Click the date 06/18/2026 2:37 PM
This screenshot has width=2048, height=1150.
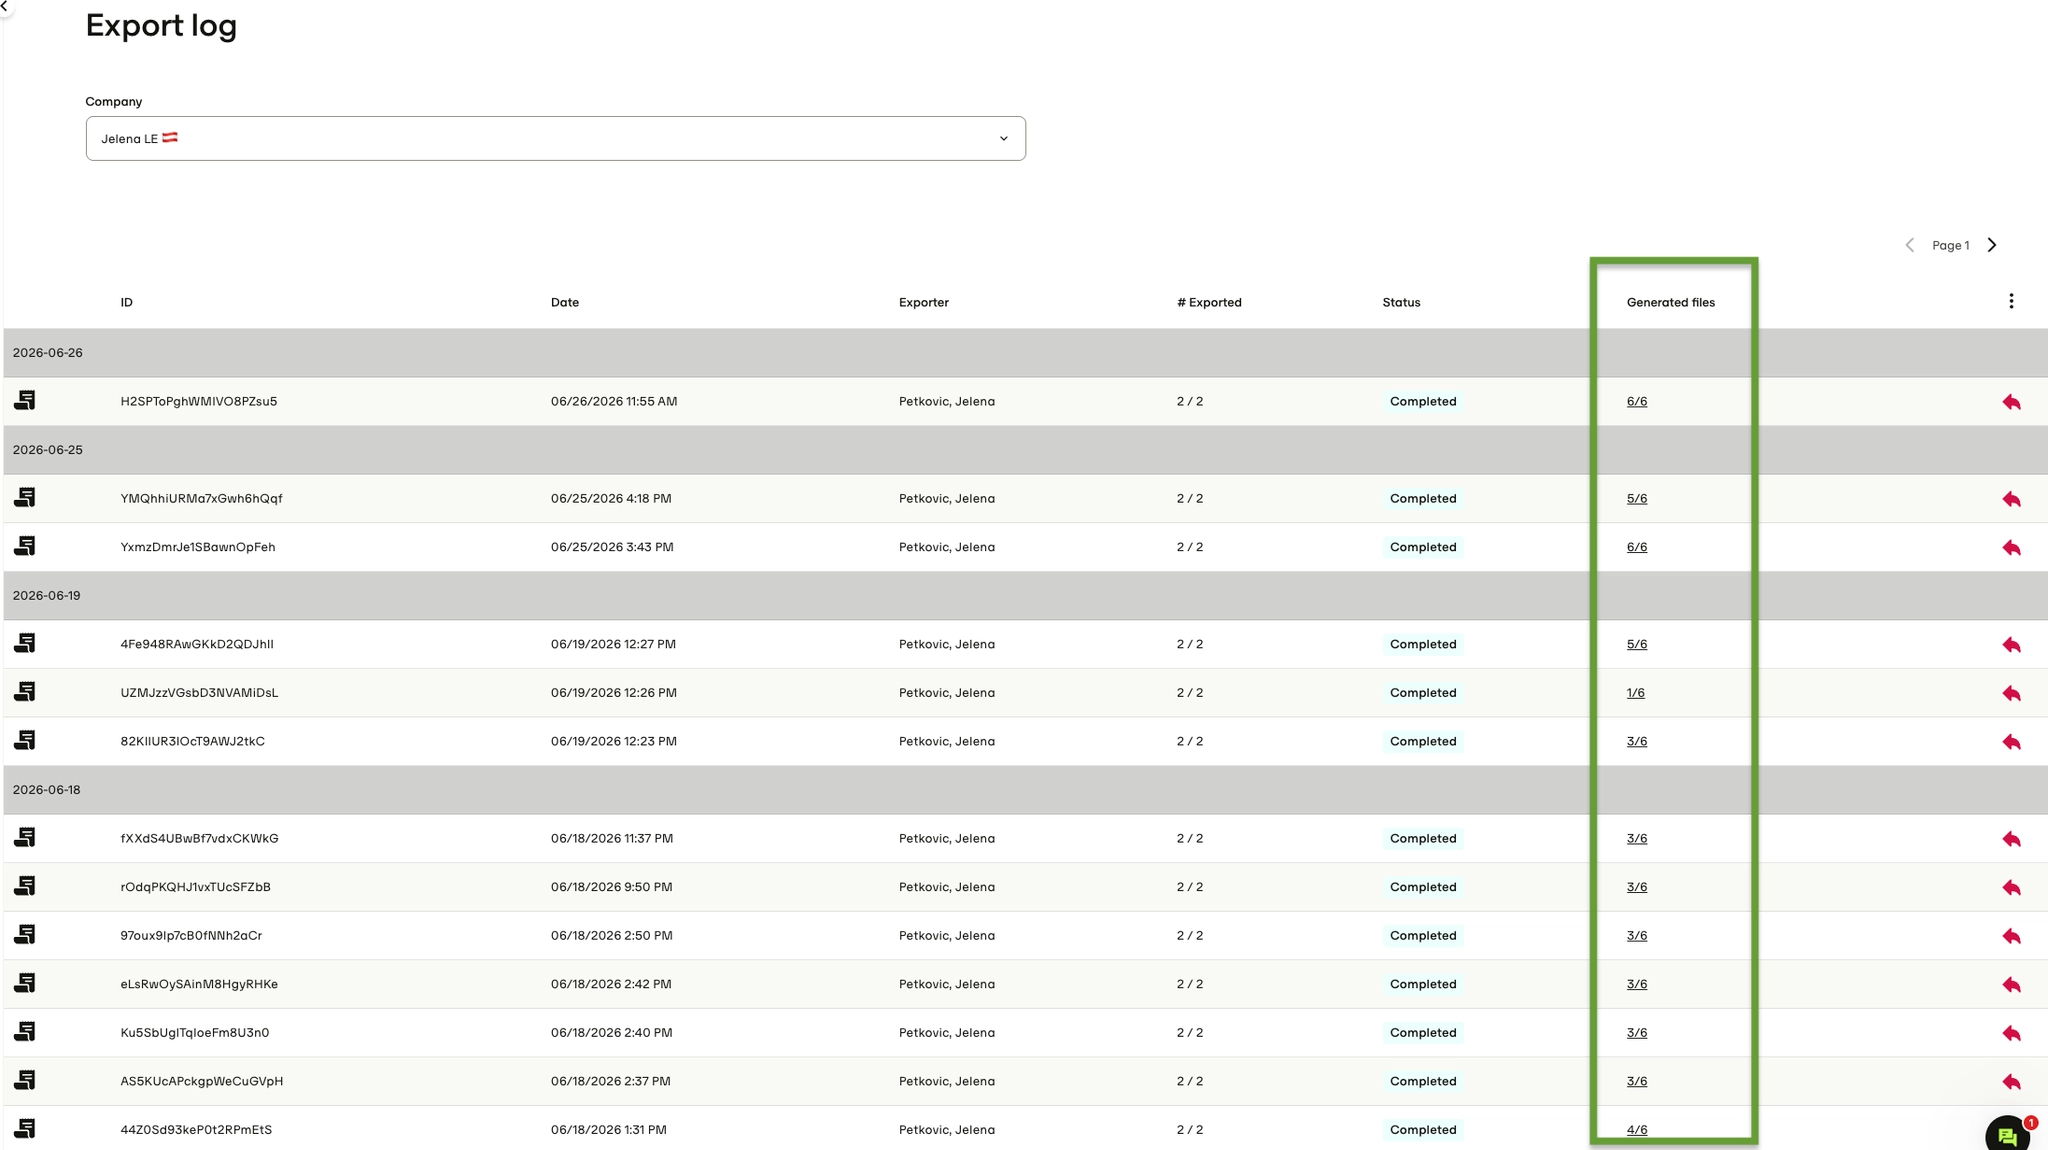click(x=610, y=1081)
